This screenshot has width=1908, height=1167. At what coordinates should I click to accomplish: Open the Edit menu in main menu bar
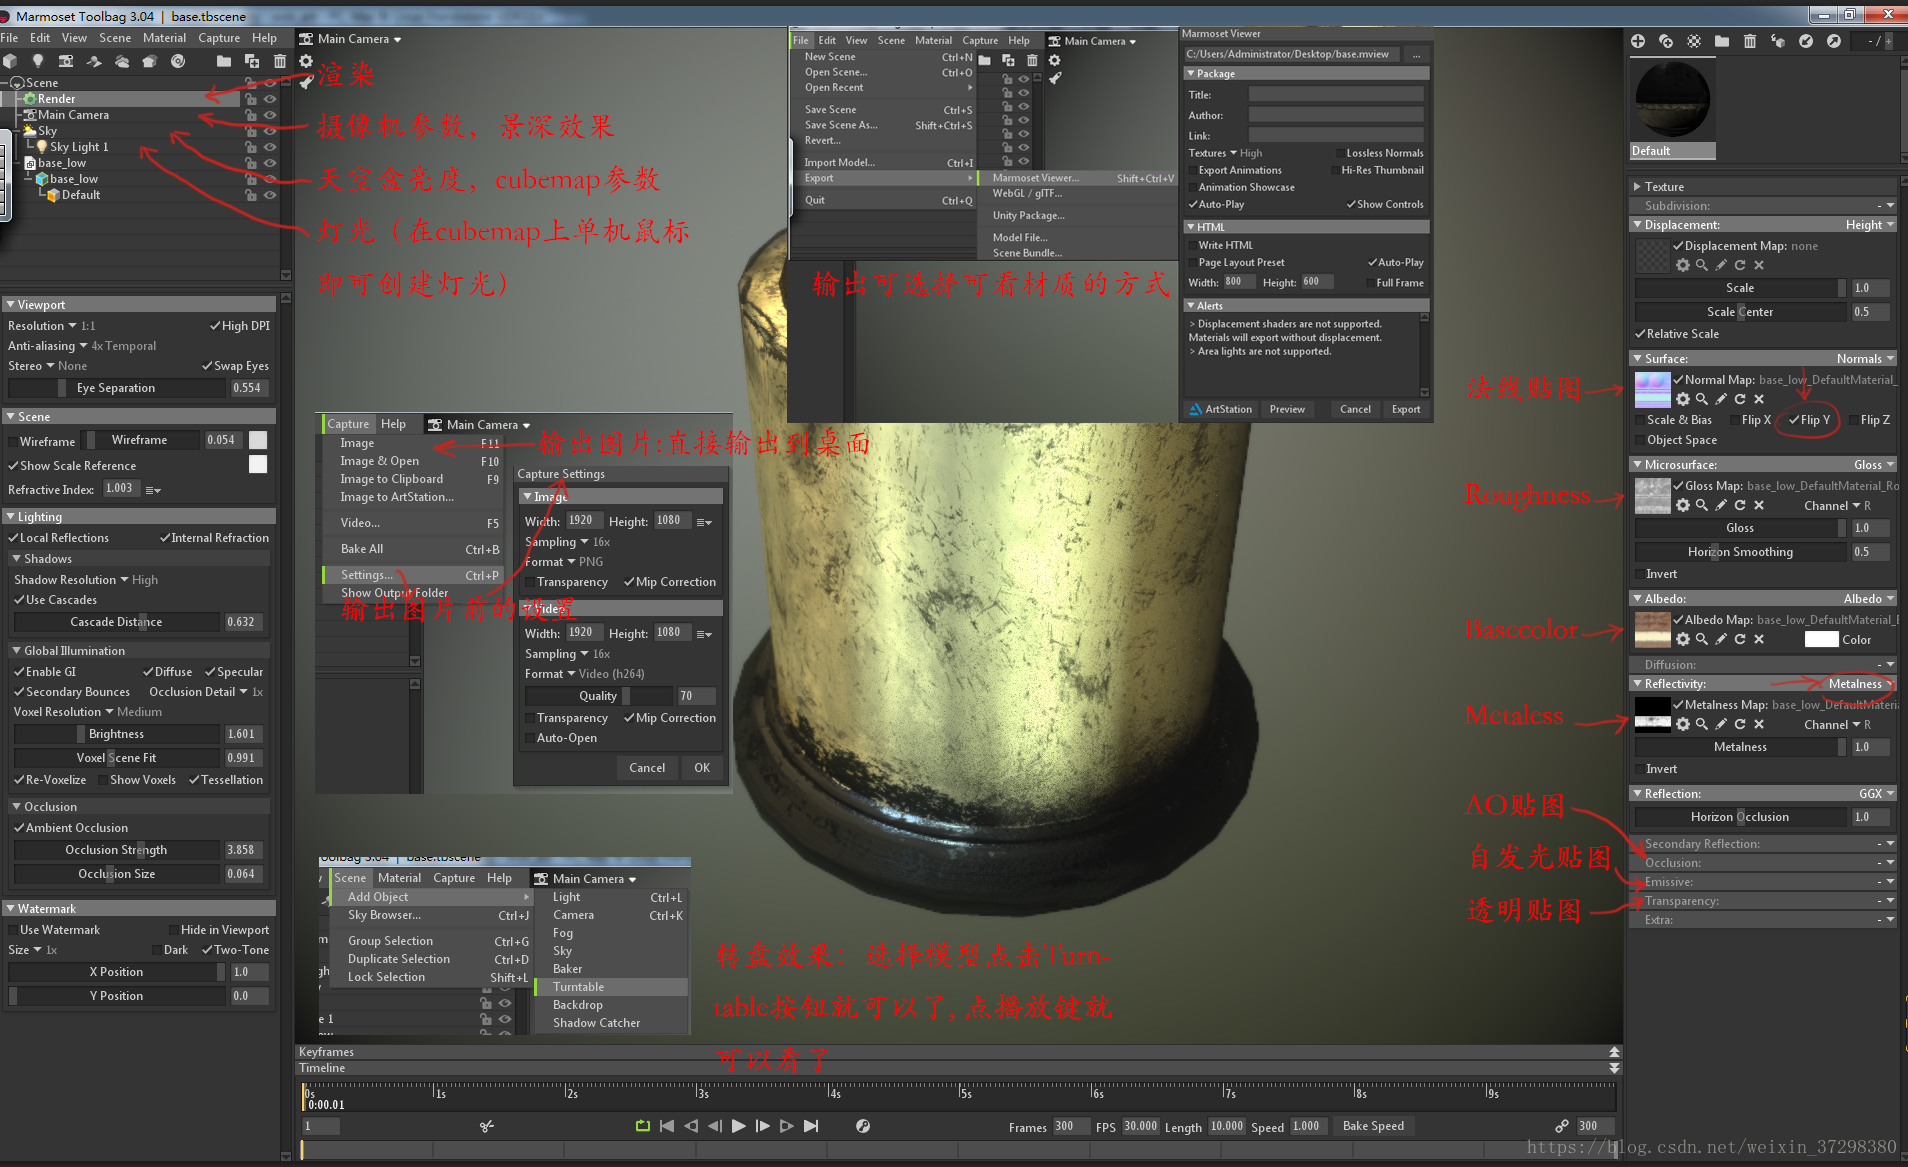click(x=40, y=38)
